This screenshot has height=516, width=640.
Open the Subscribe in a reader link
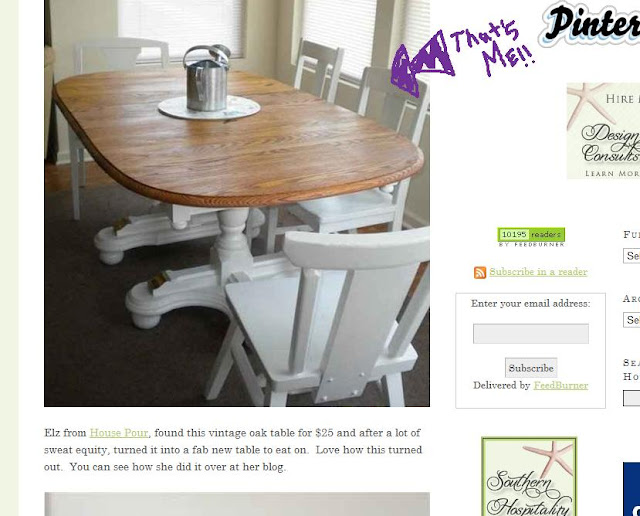pyautogui.click(x=538, y=272)
